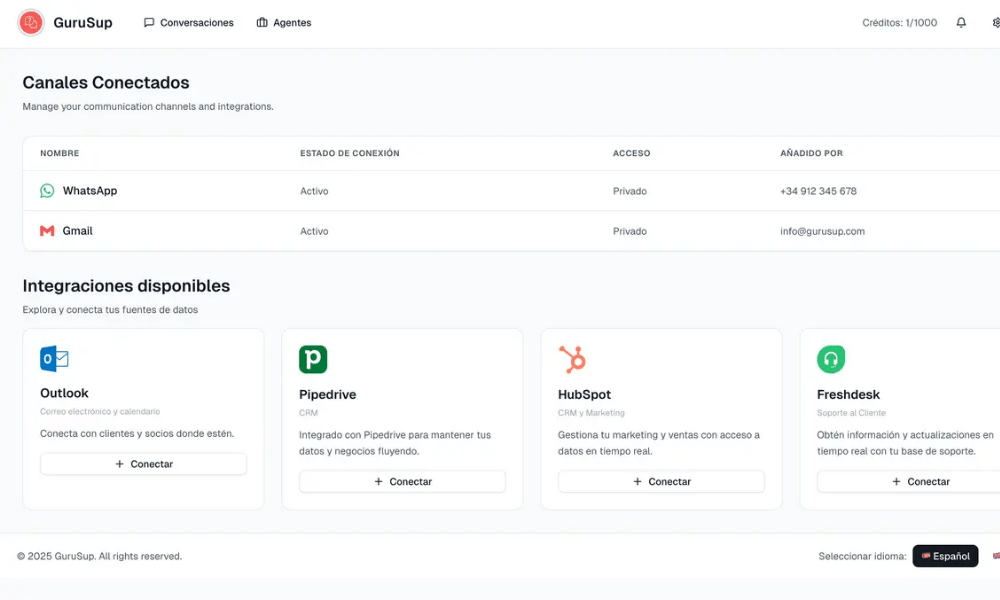1000x600 pixels.
Task: Click the info@gurusup.com email
Action: point(823,231)
